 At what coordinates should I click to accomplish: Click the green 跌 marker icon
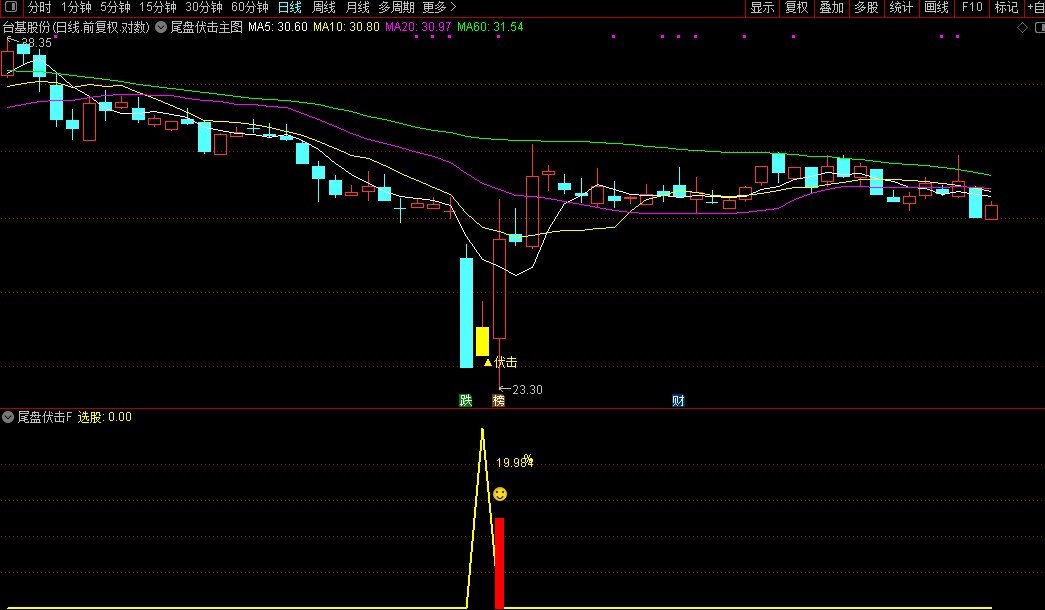[x=466, y=400]
